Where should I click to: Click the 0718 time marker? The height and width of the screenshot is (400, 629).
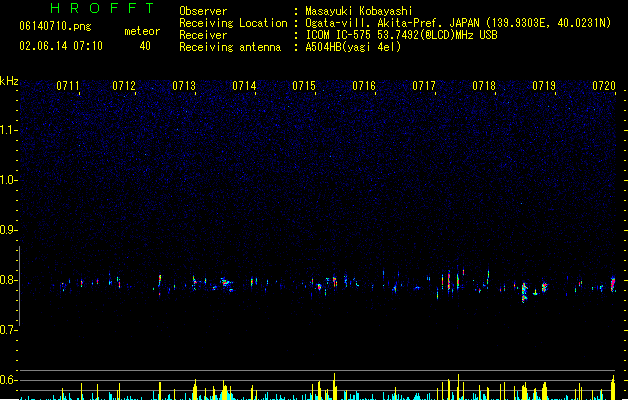click(484, 86)
